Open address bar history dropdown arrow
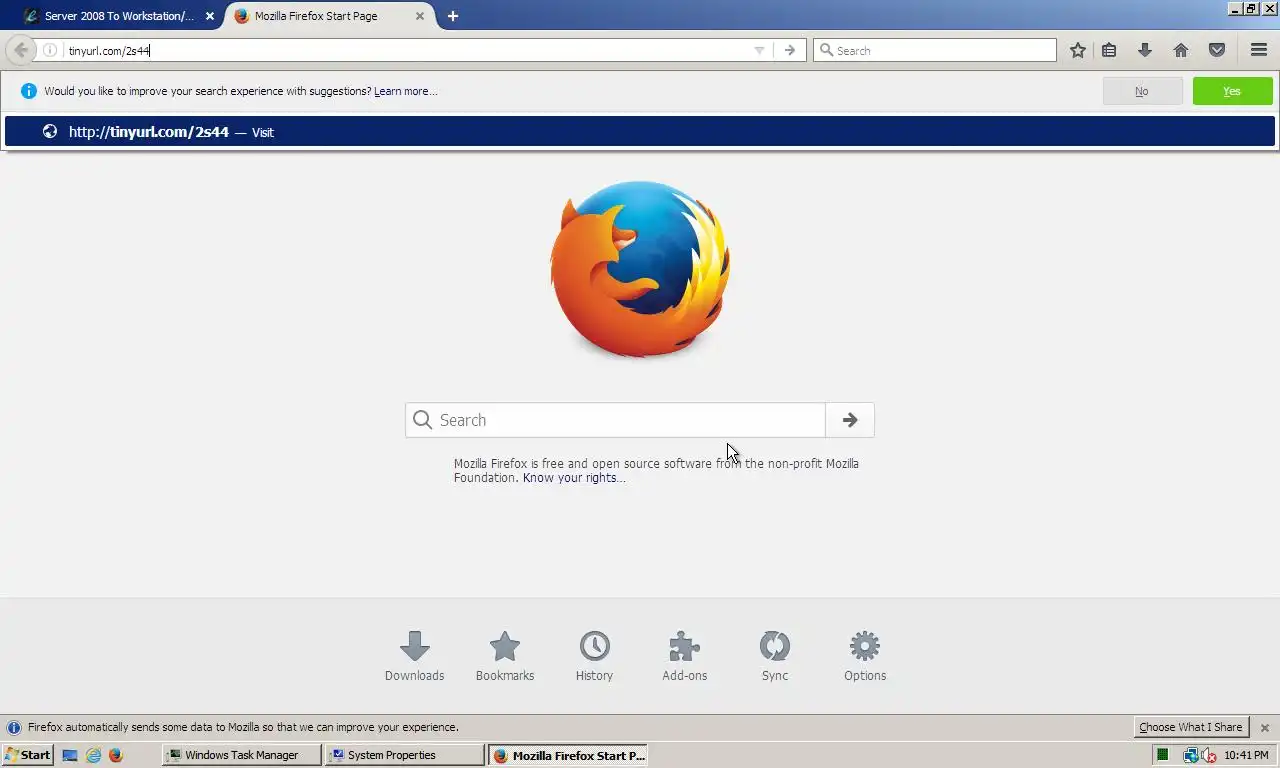The width and height of the screenshot is (1280, 768). (759, 50)
